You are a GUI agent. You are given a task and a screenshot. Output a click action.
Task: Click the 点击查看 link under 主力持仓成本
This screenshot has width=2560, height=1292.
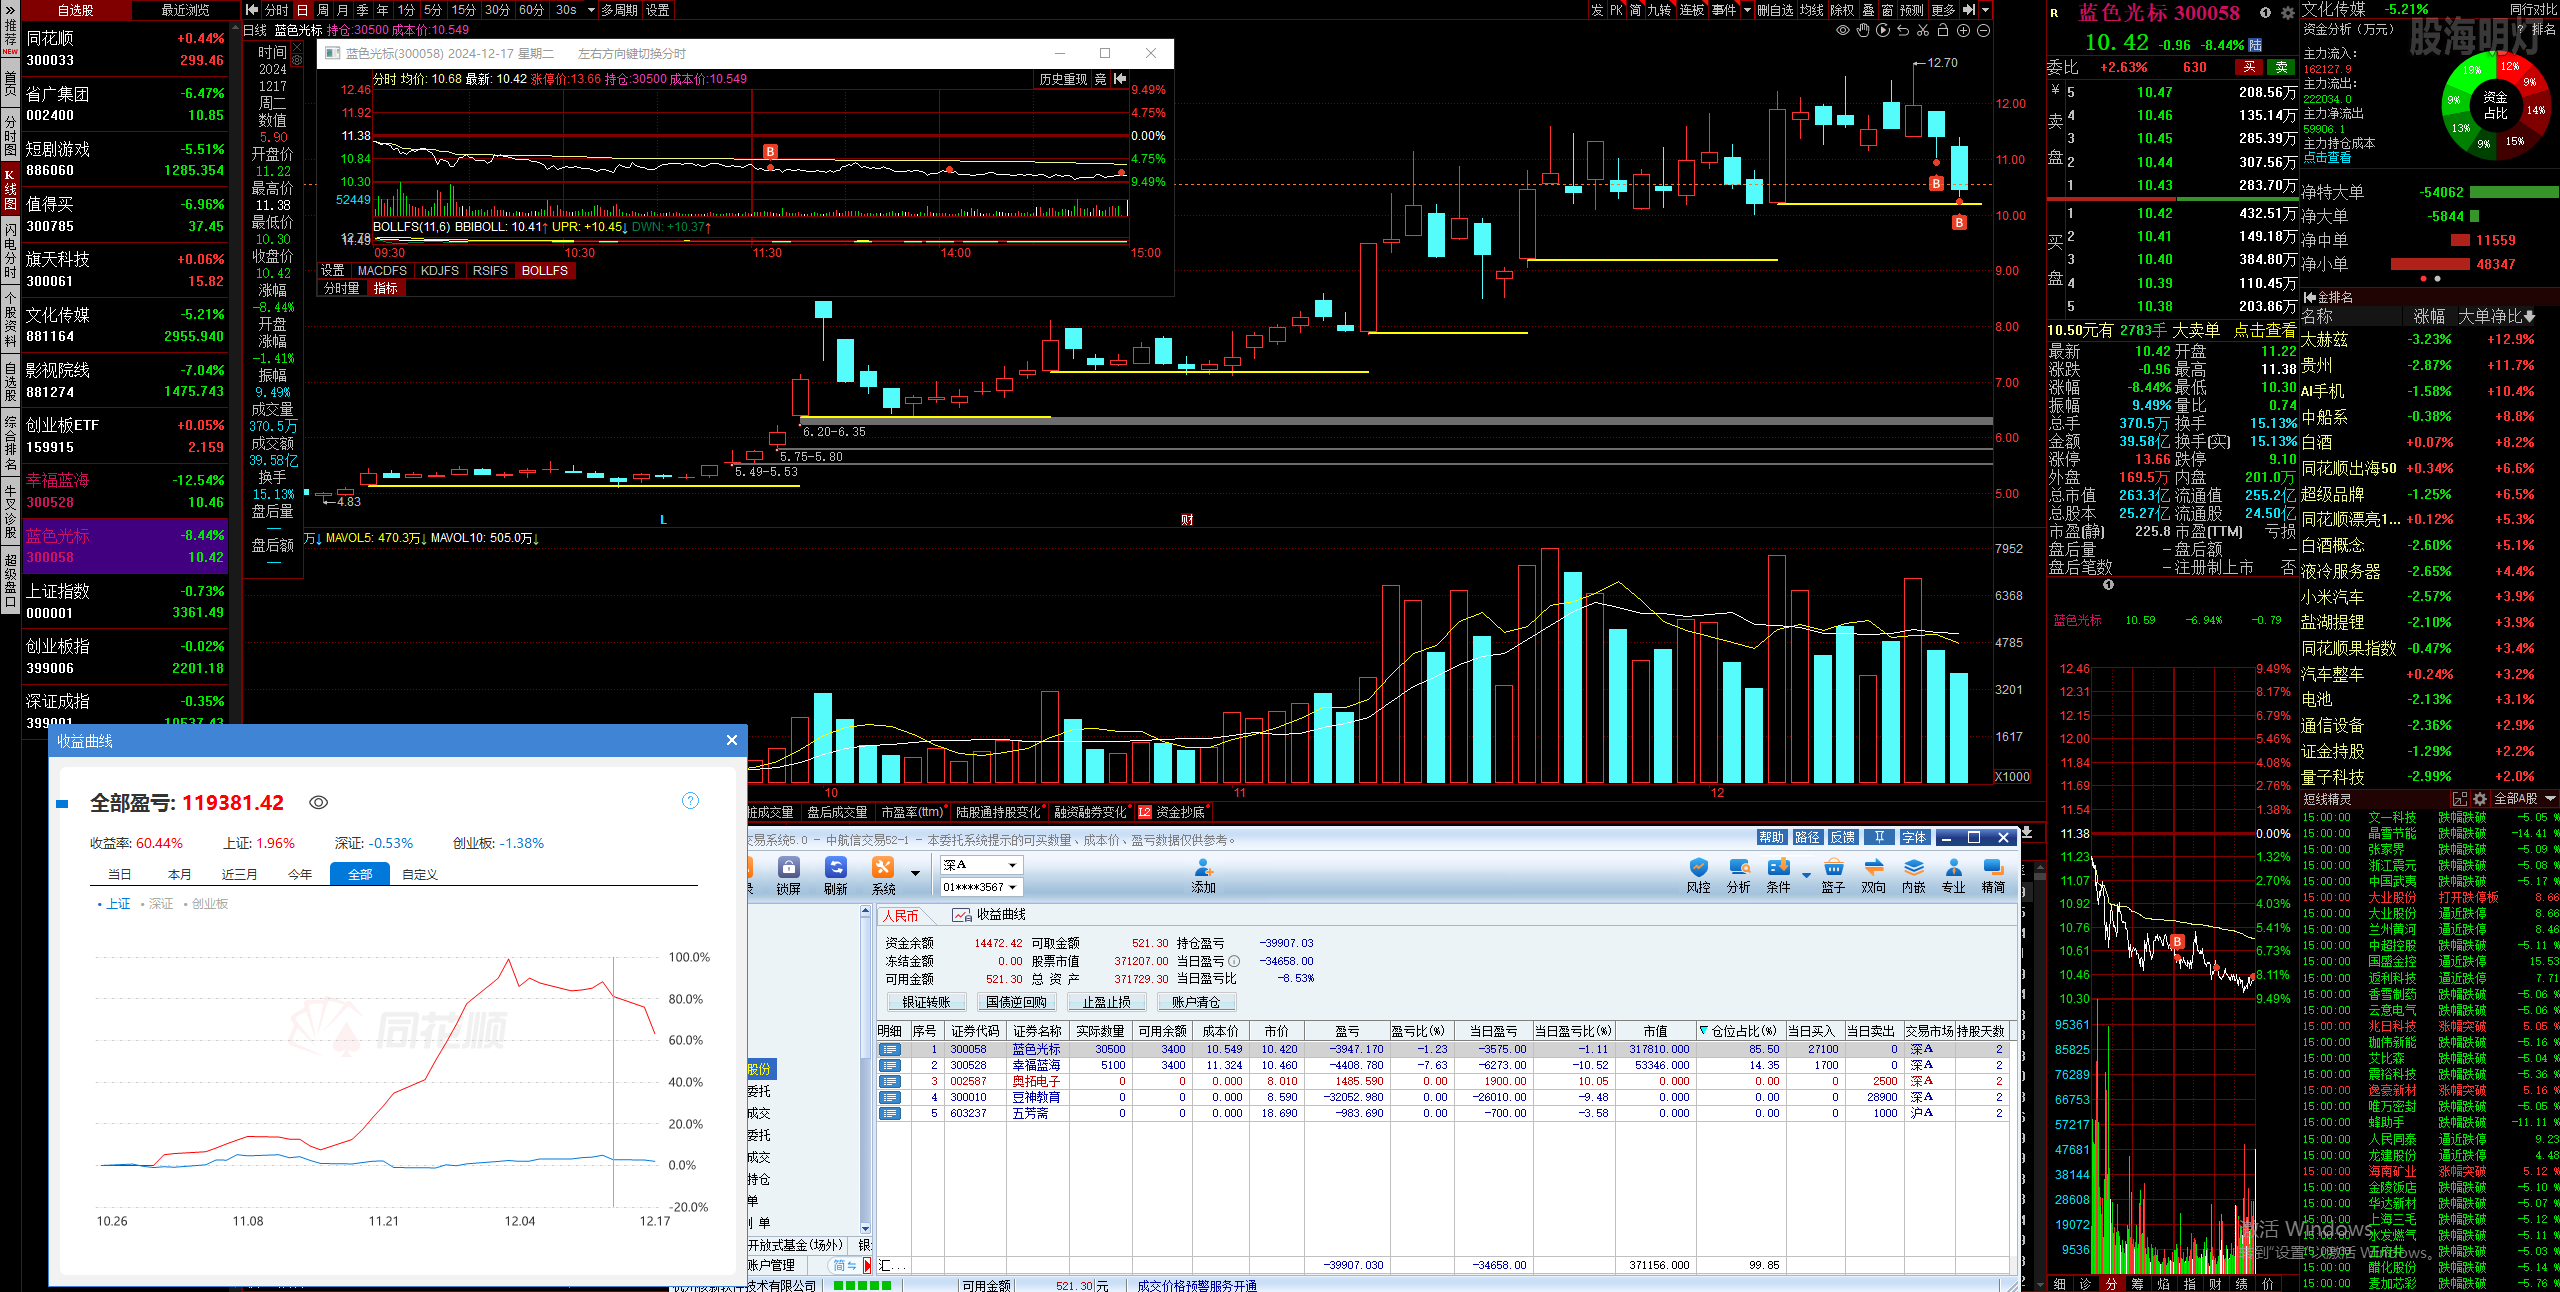click(x=2327, y=158)
